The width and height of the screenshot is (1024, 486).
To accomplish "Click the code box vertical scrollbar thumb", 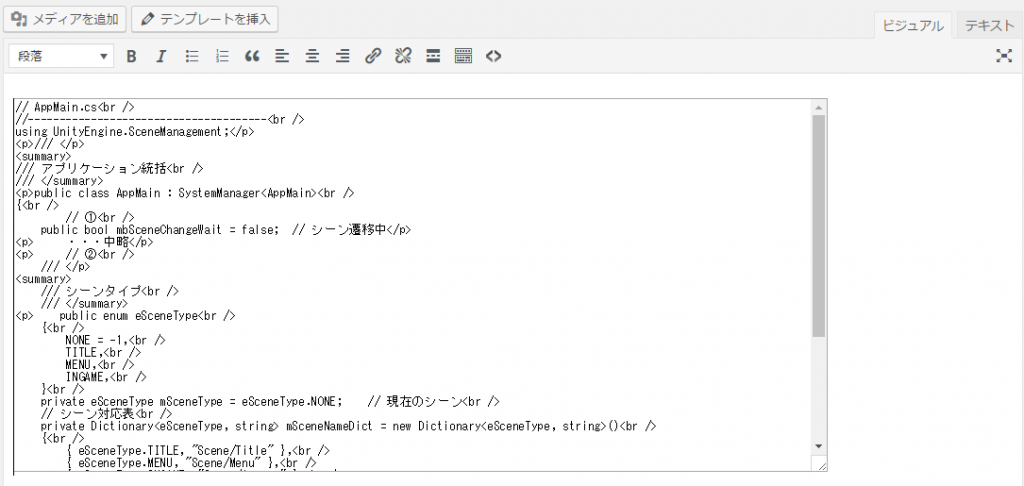I will tap(819, 226).
